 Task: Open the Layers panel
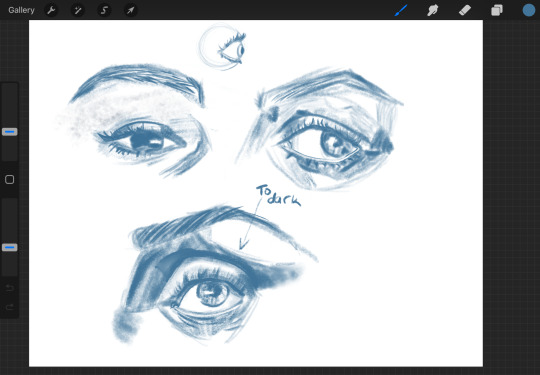click(x=497, y=10)
